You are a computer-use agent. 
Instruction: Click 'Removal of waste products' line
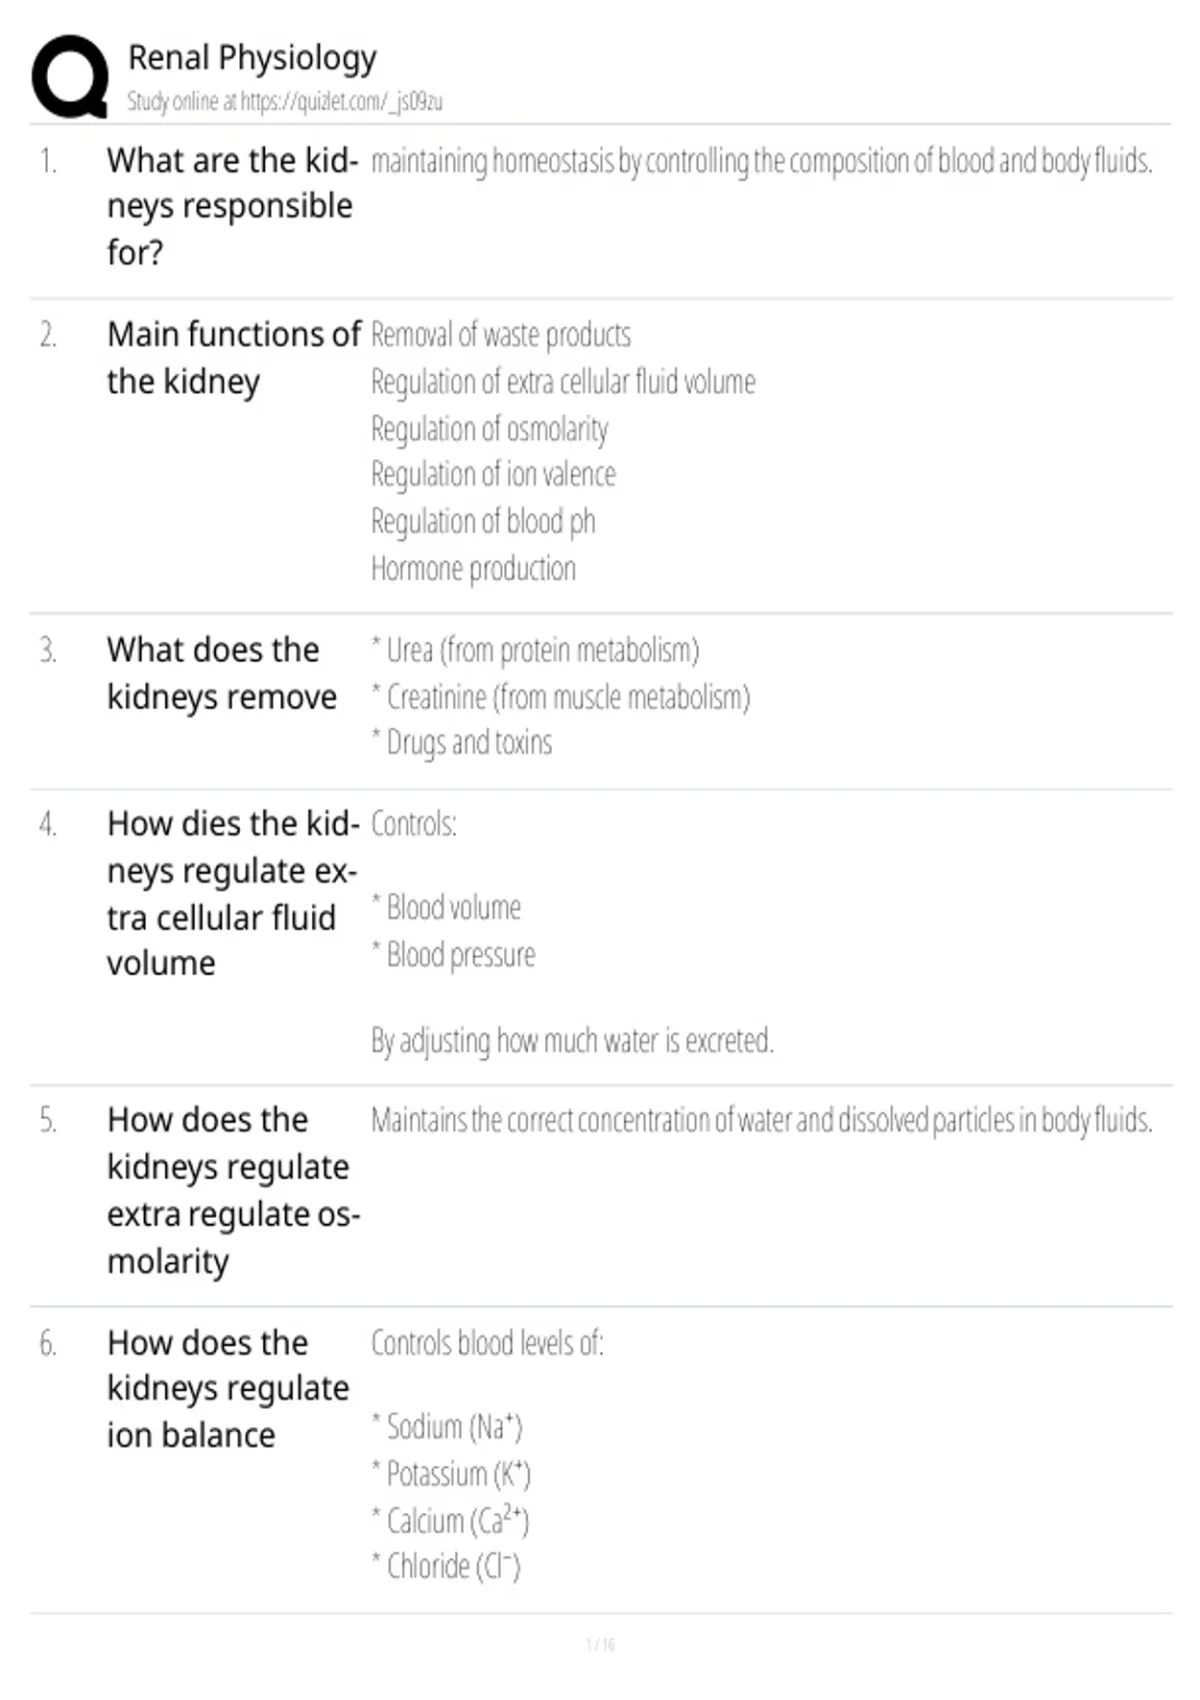pyautogui.click(x=501, y=335)
